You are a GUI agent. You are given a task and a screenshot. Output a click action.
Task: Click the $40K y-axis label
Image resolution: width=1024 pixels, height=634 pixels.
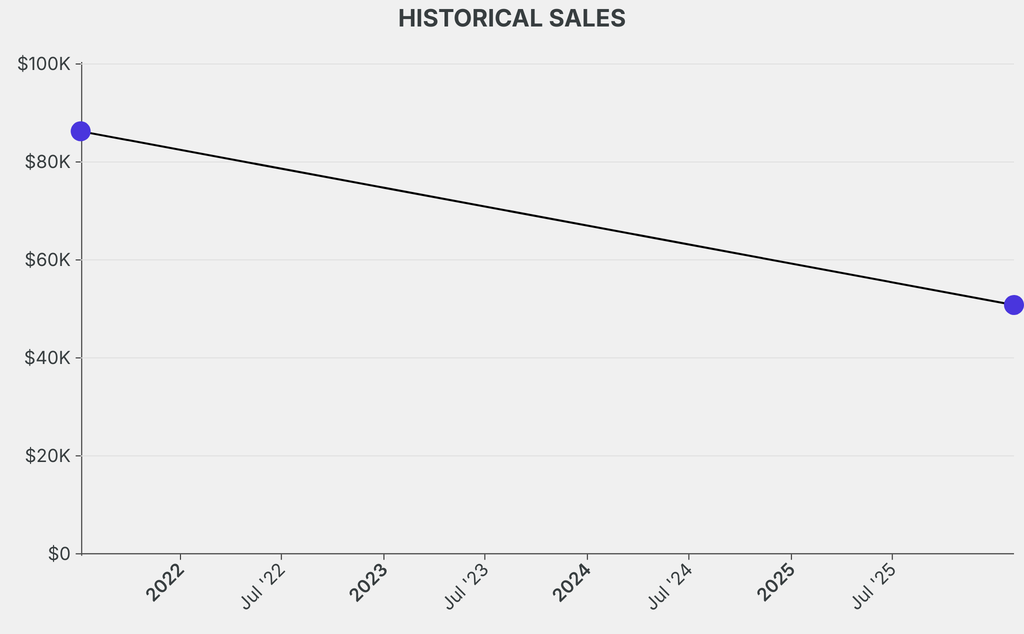(47, 358)
